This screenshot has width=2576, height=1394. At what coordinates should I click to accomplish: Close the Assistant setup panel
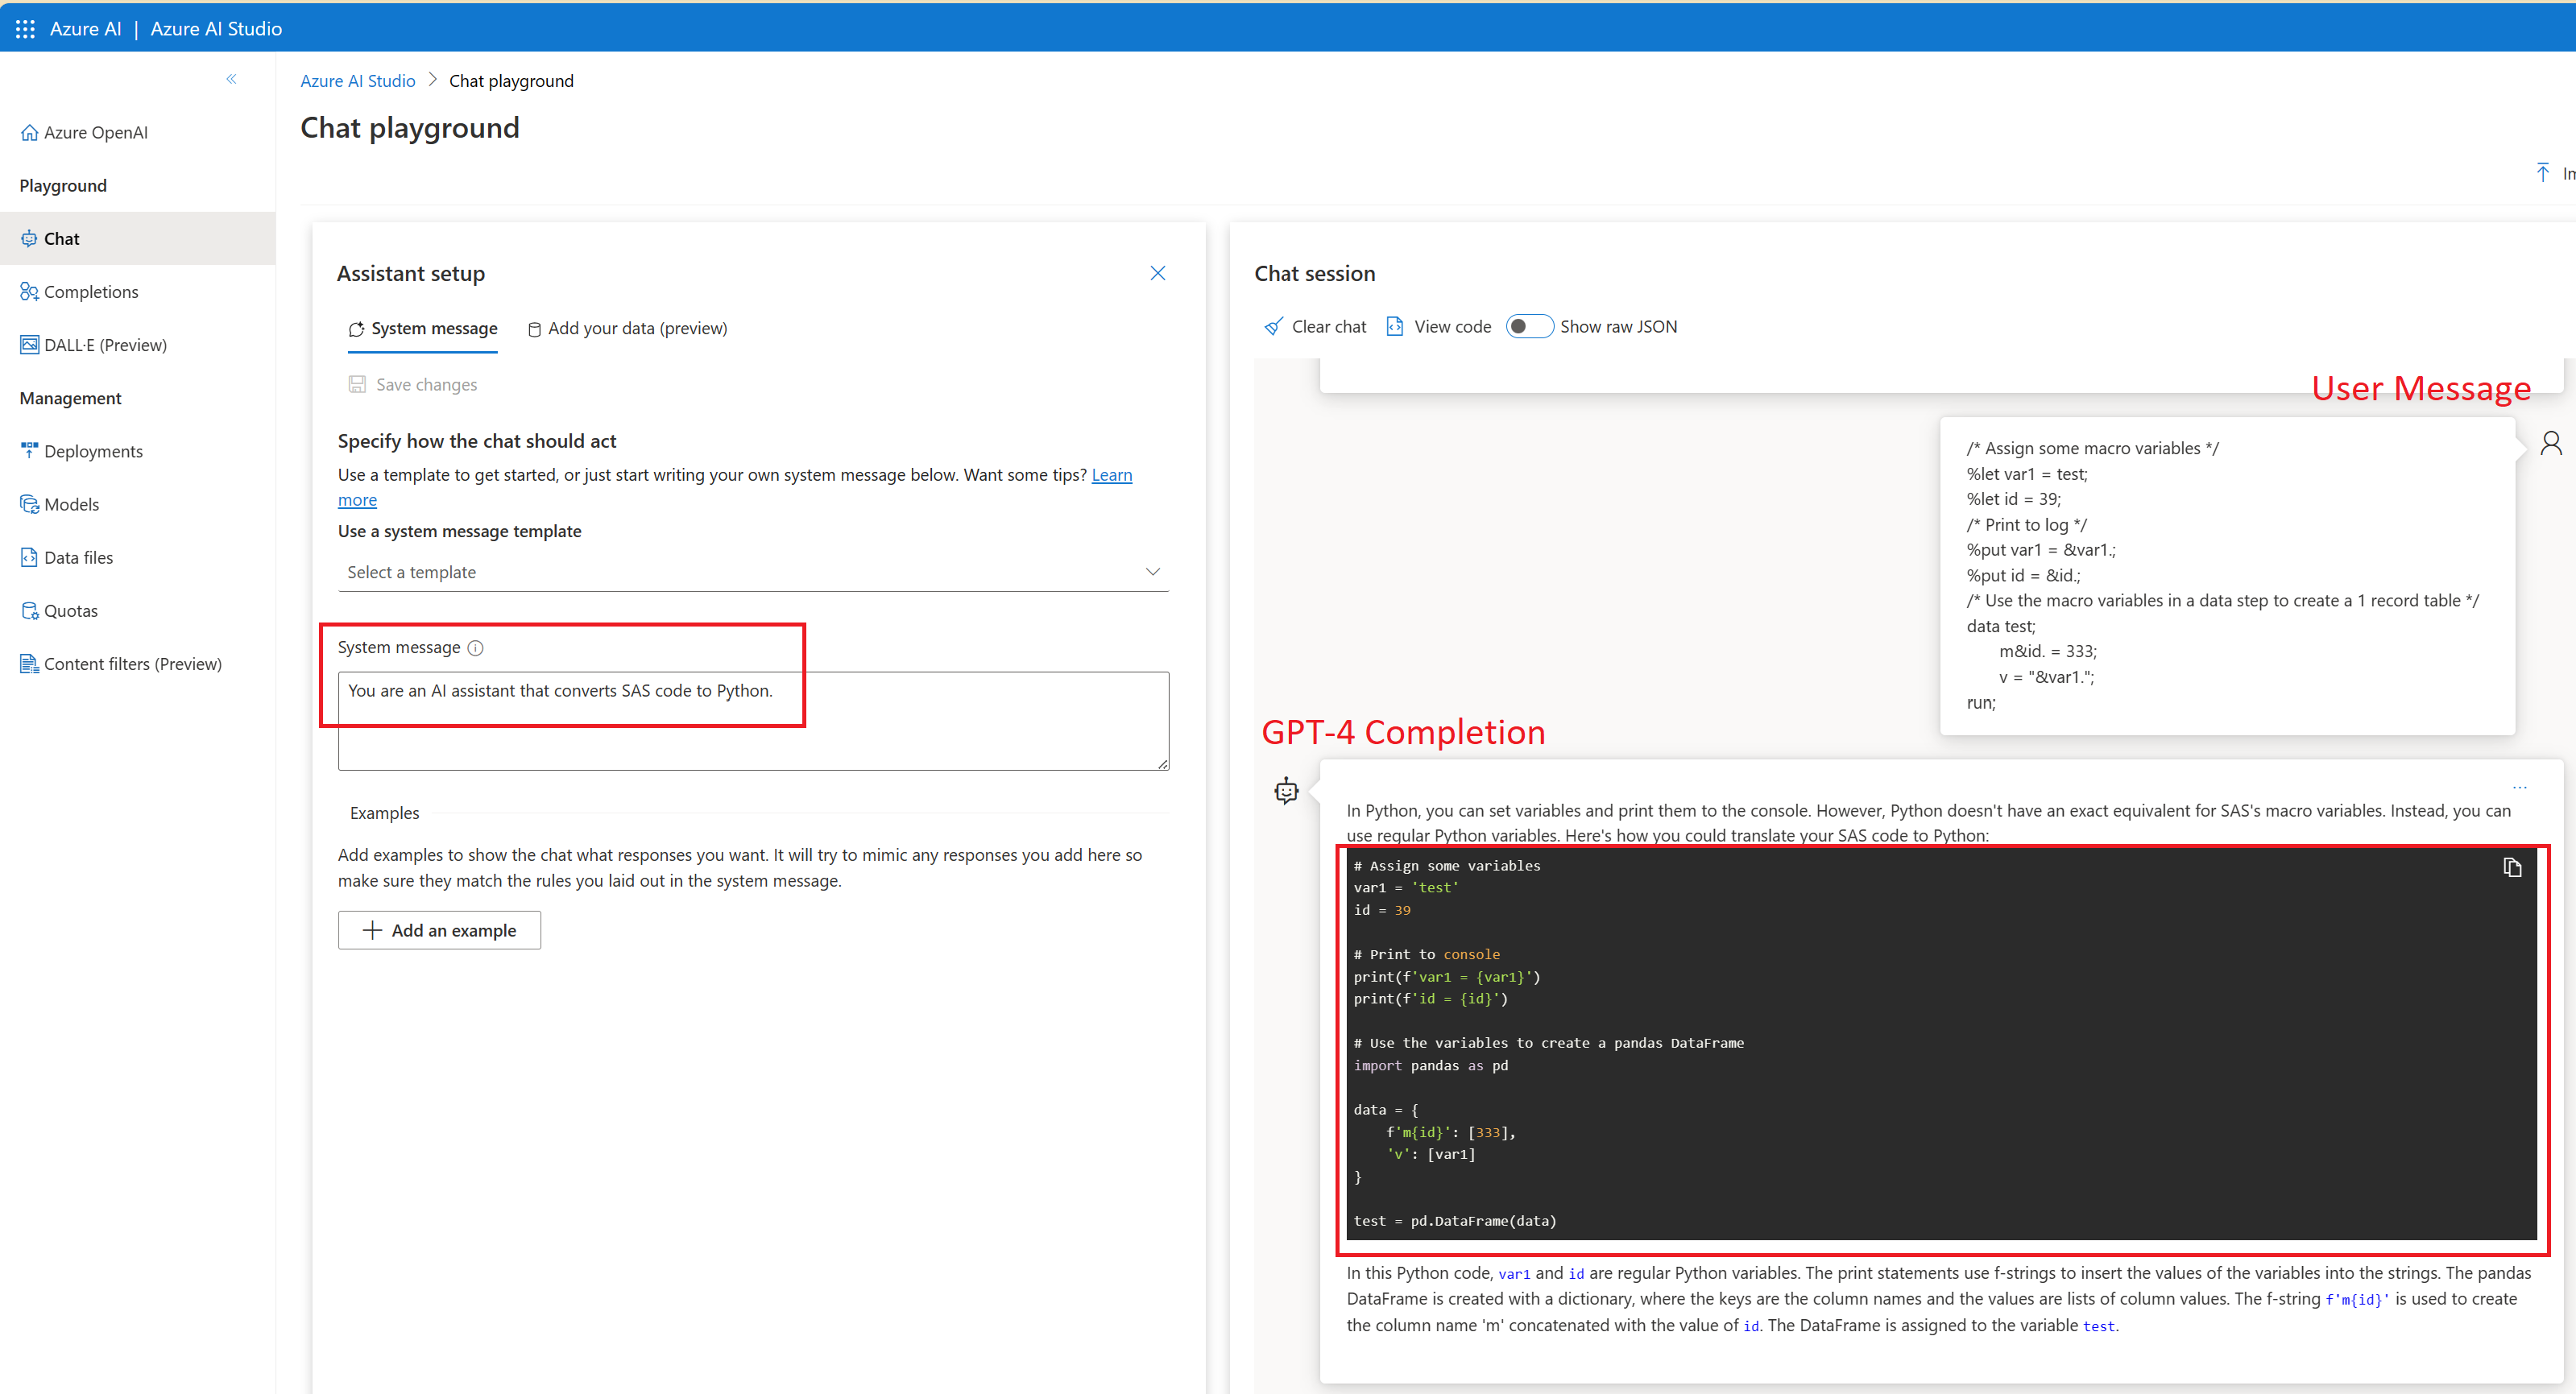tap(1157, 273)
